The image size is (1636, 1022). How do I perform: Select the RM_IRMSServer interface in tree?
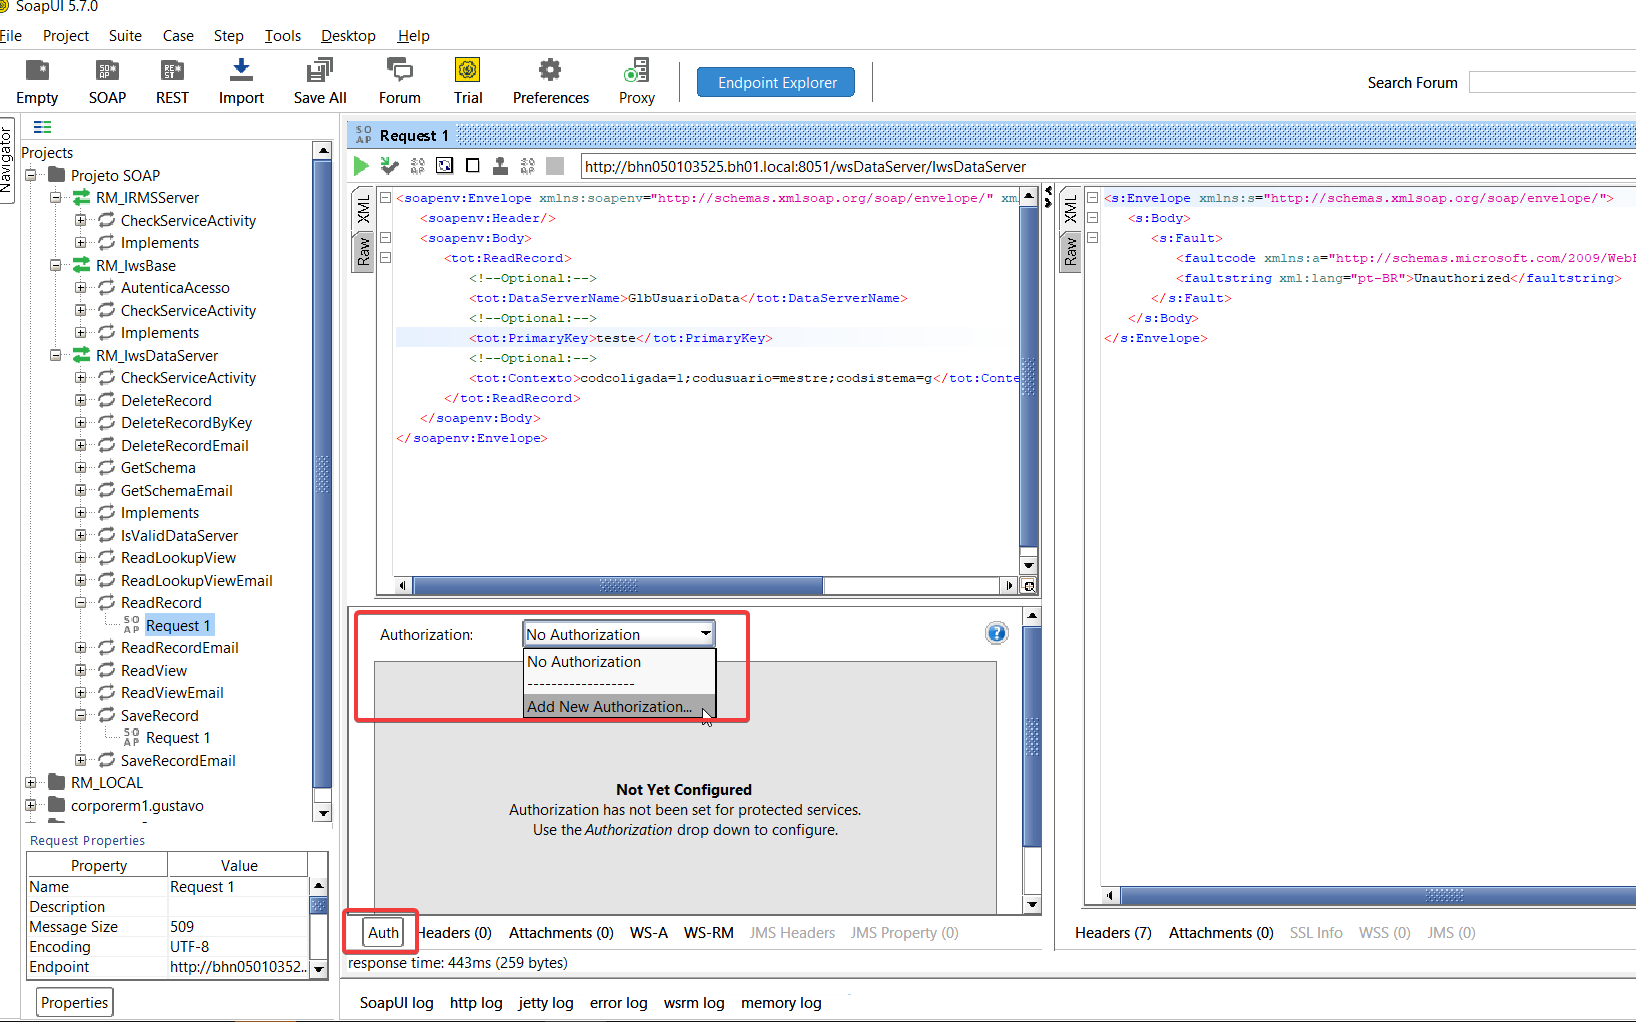[147, 198]
